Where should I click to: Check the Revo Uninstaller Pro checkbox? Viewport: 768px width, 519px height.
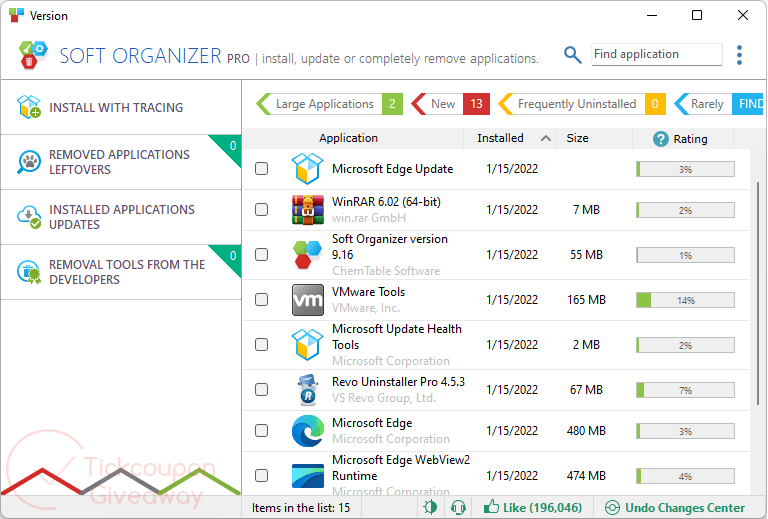[x=262, y=390]
